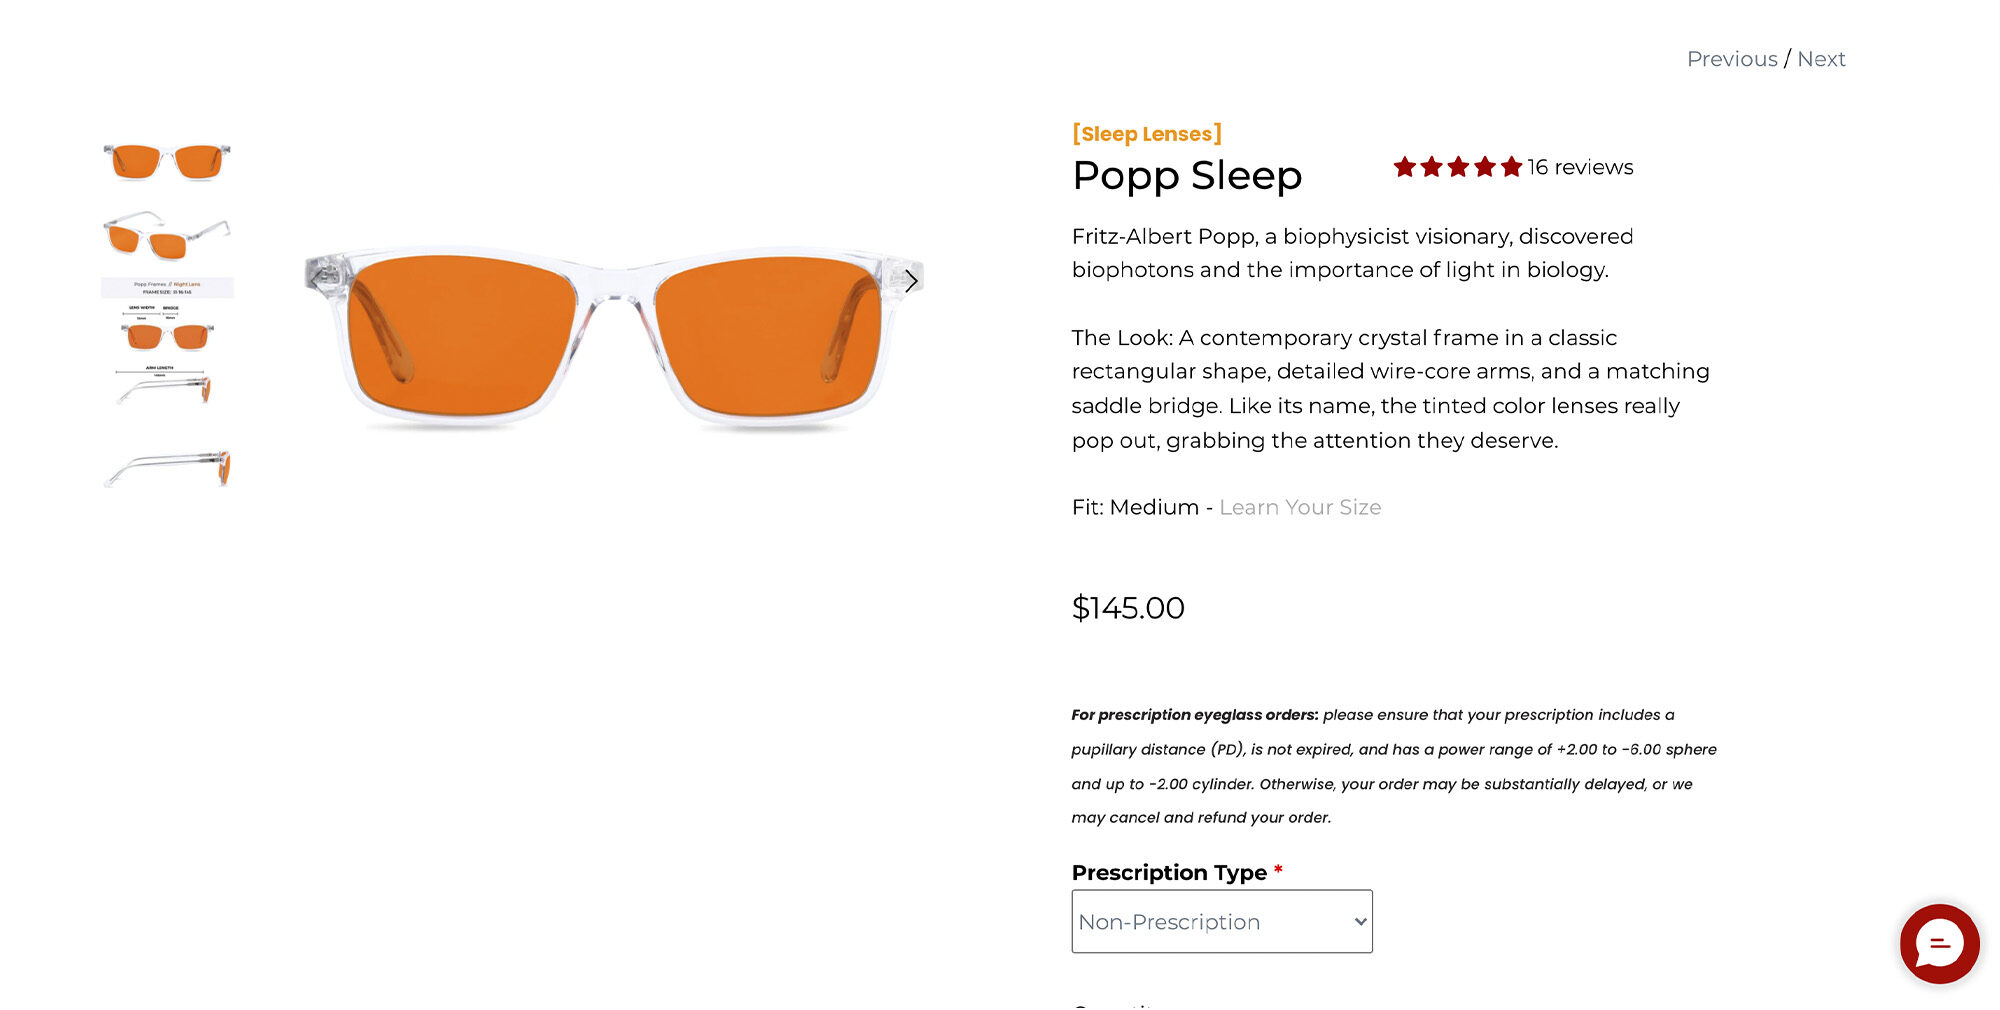Image resolution: width=2000 pixels, height=1010 pixels.
Task: Go to the Next product link
Action: [1821, 59]
